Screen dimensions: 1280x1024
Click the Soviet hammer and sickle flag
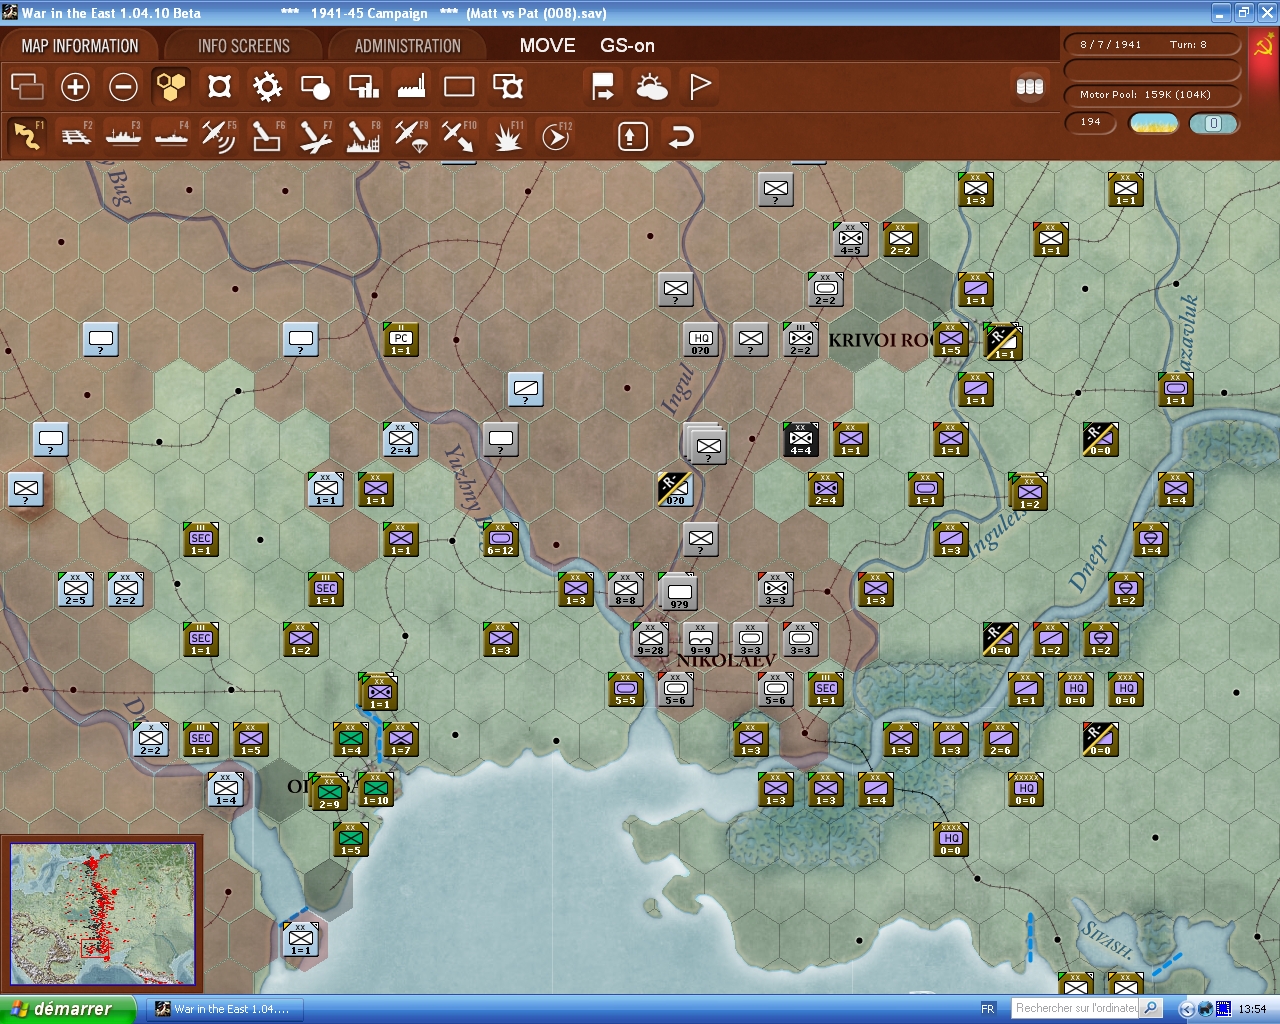(x=1263, y=46)
